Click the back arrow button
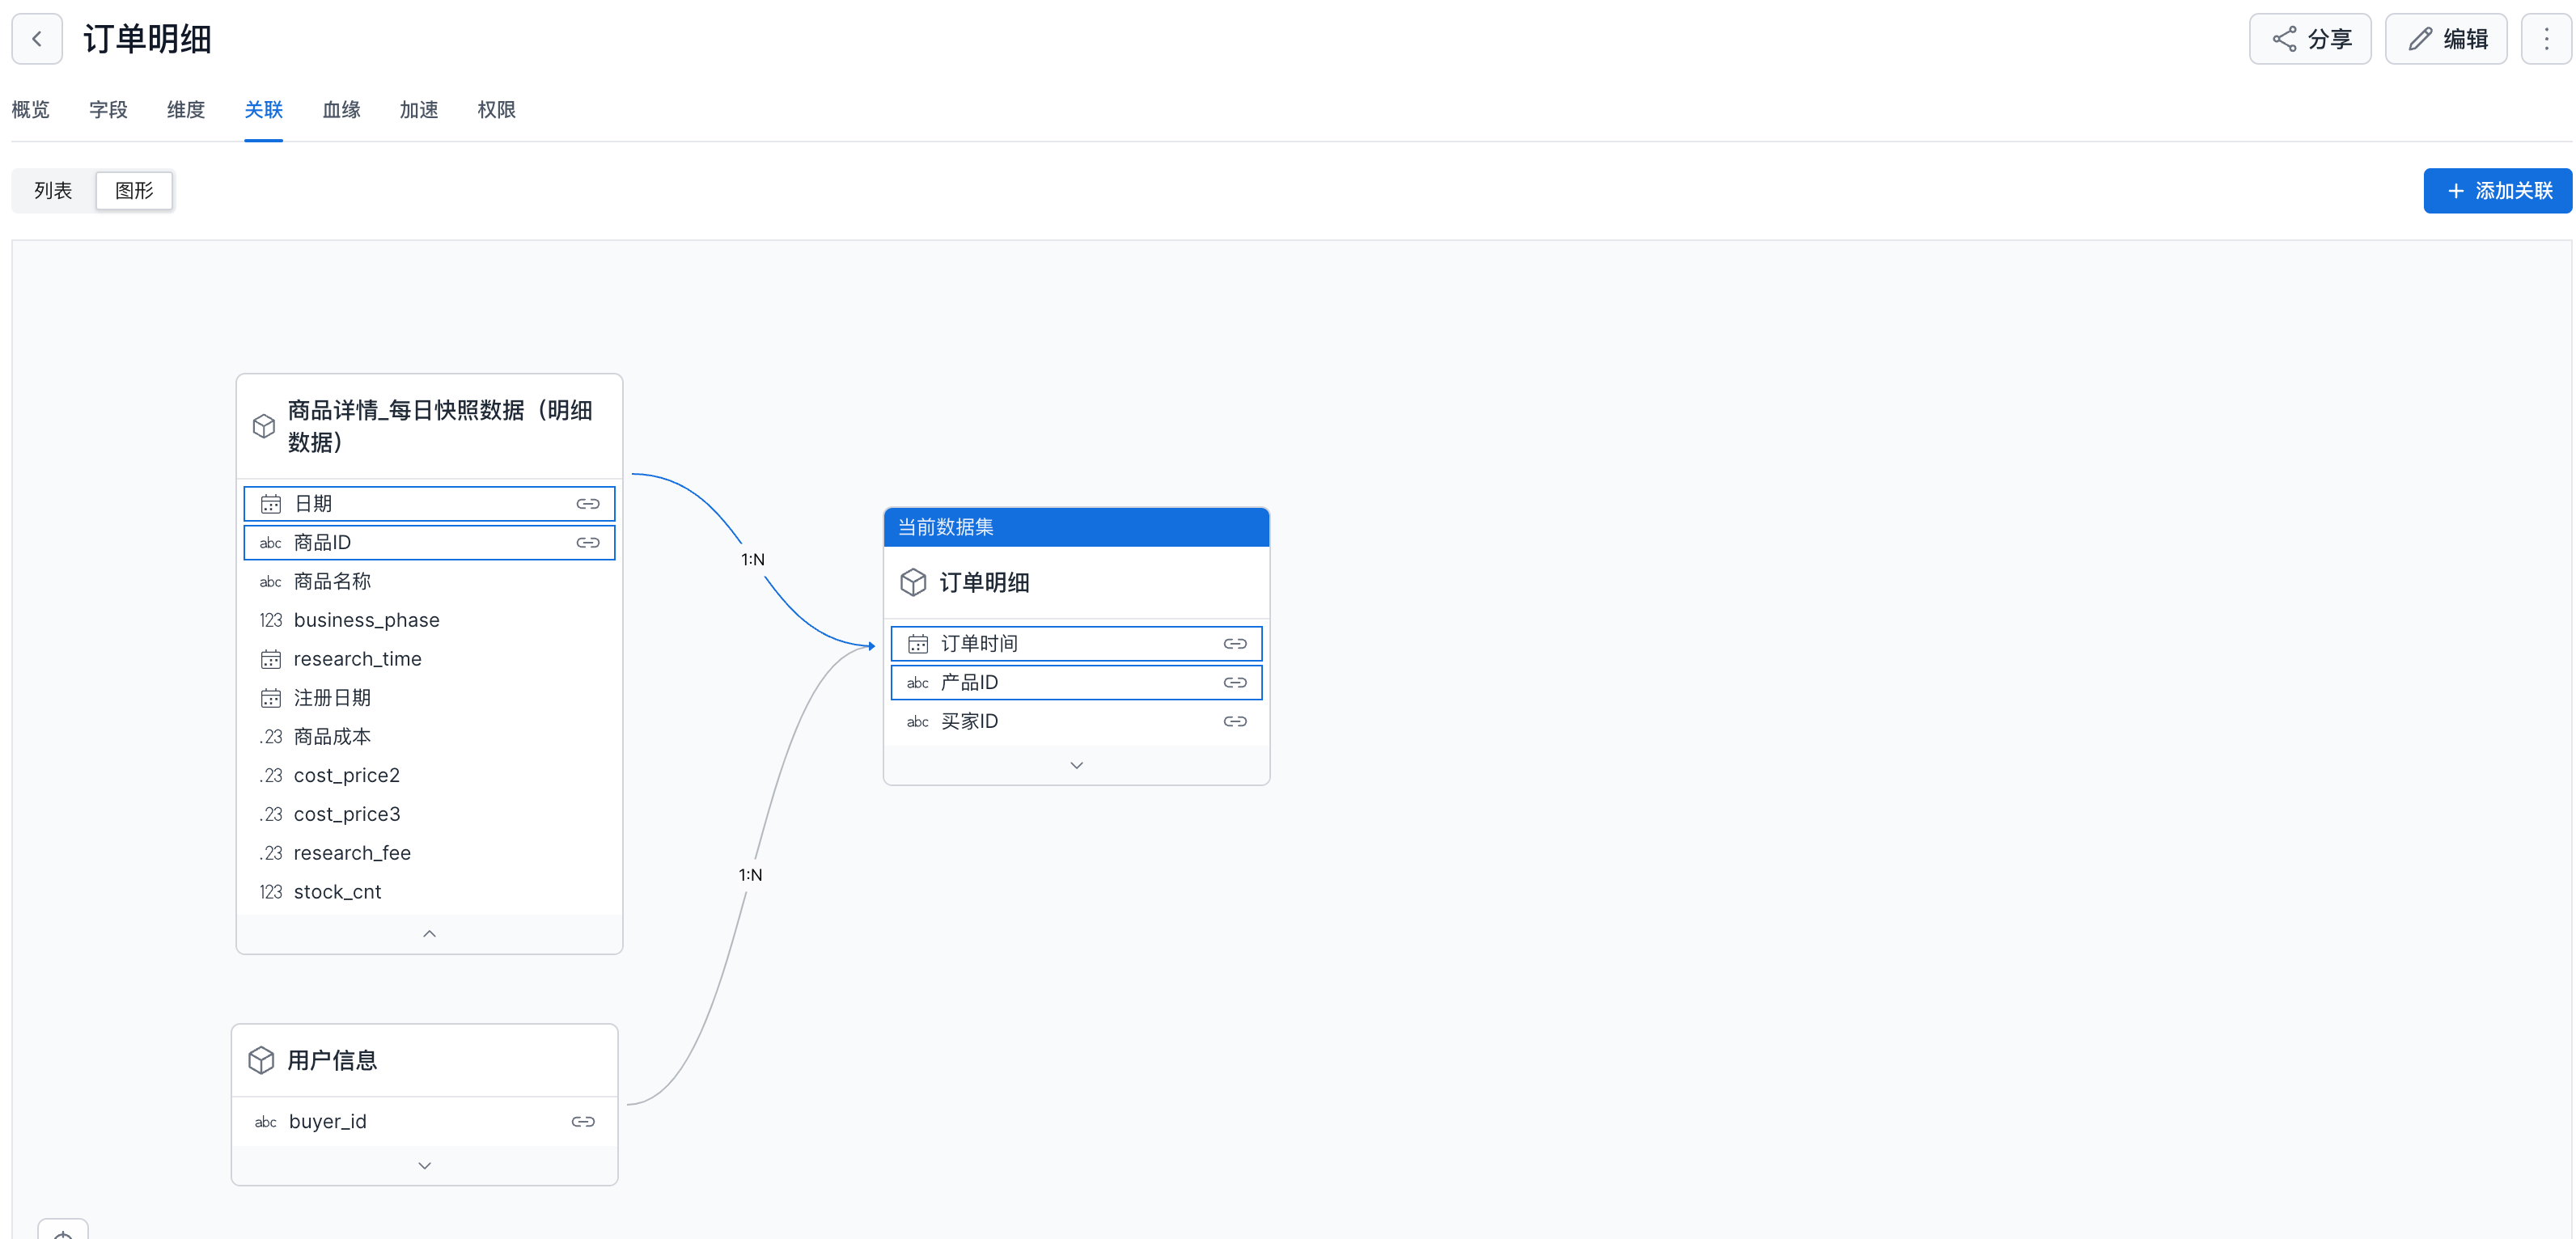The image size is (2576, 1239). point(37,39)
